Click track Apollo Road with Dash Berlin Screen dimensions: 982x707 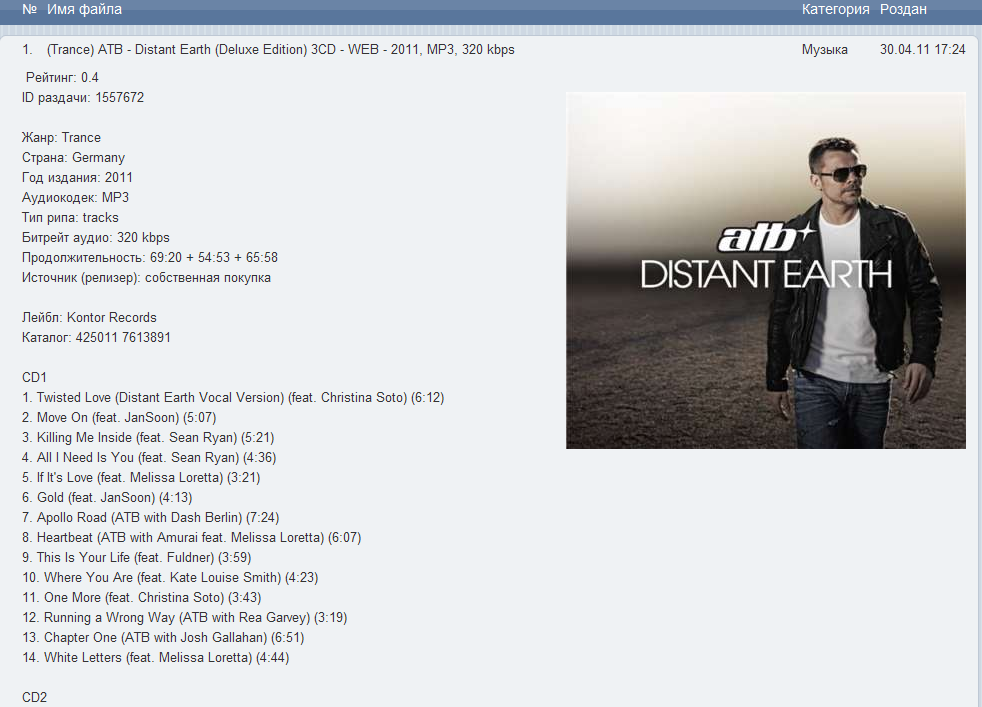point(150,518)
